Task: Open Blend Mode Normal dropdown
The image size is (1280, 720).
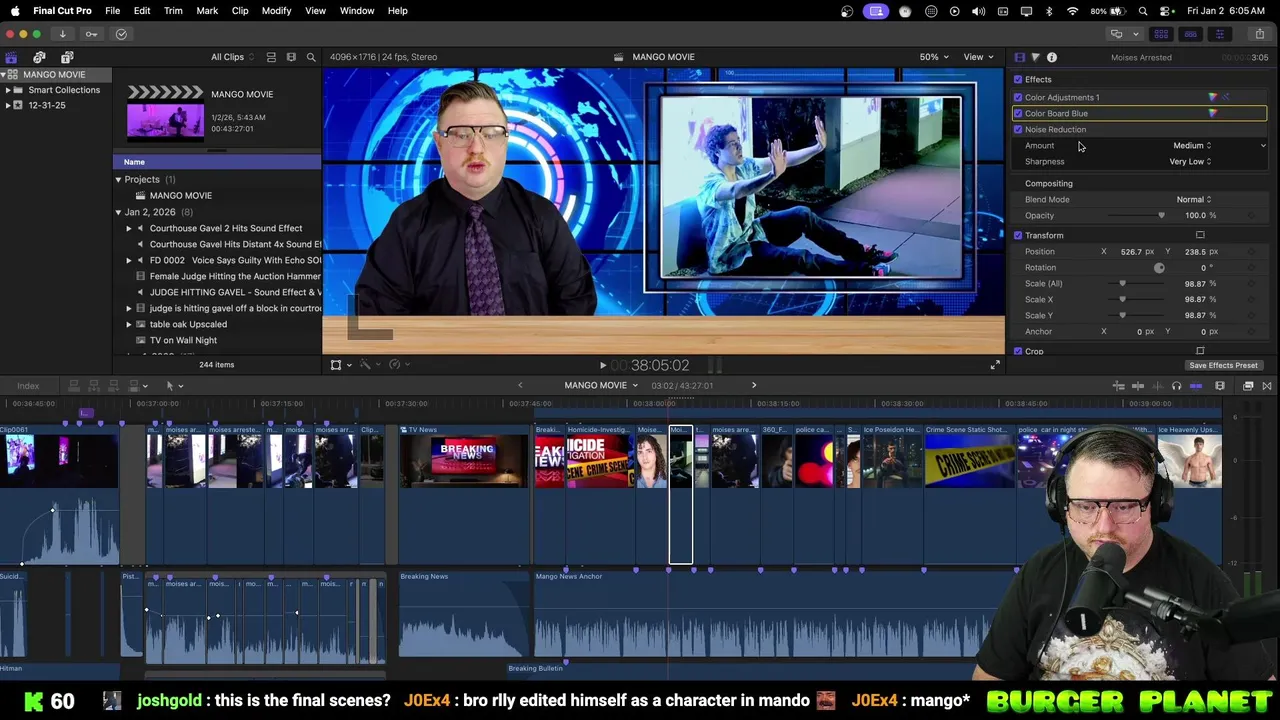Action: pyautogui.click(x=1193, y=199)
